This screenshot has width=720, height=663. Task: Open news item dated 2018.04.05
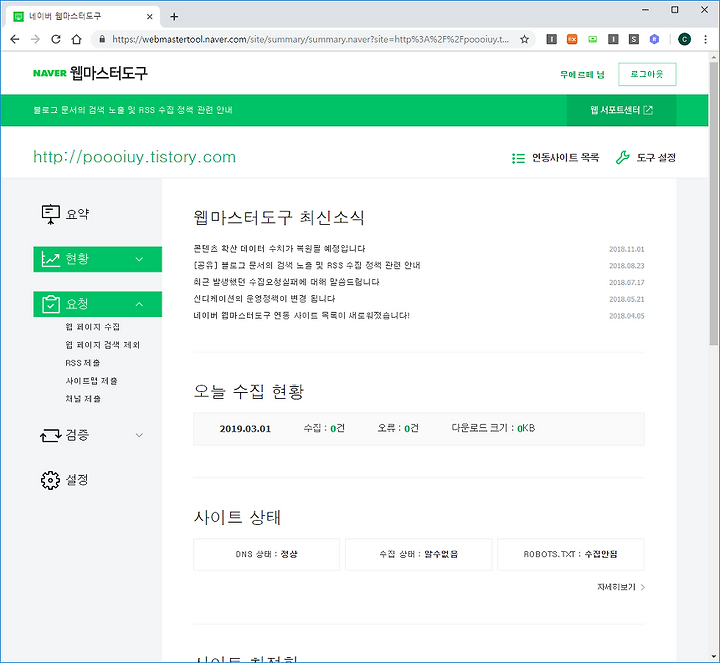click(301, 315)
